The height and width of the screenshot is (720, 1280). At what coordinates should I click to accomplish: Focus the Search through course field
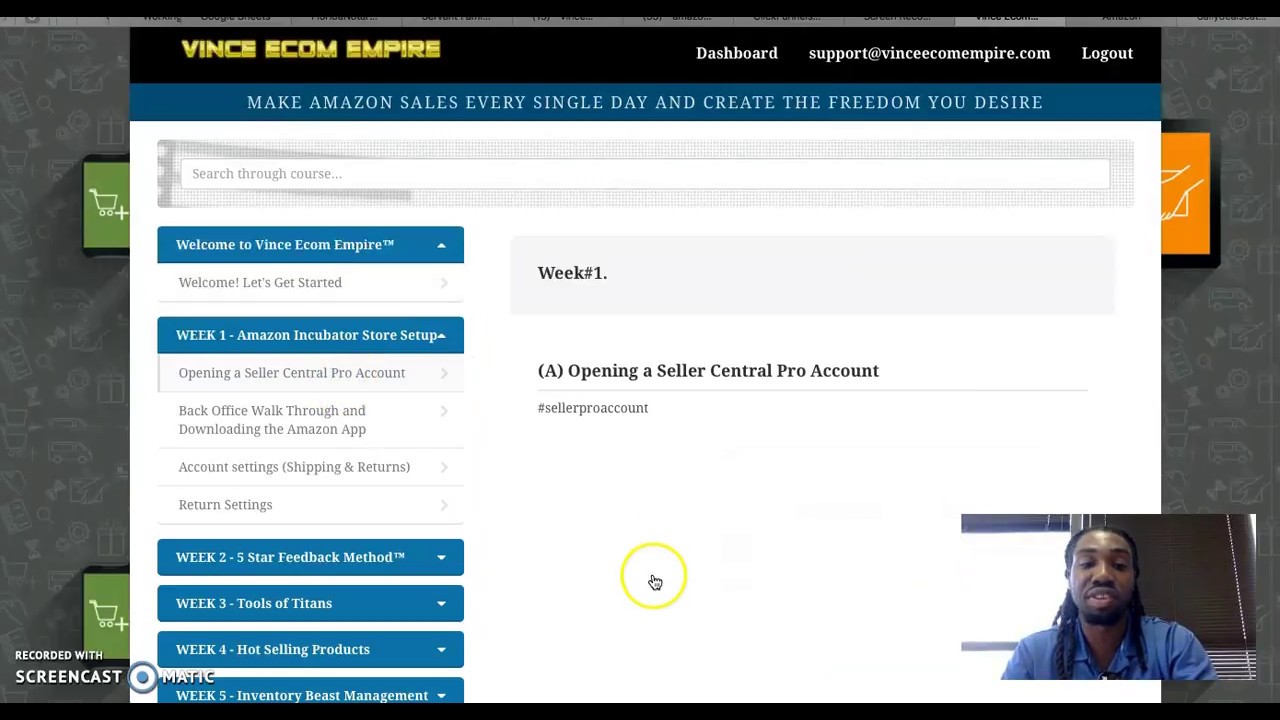(645, 174)
